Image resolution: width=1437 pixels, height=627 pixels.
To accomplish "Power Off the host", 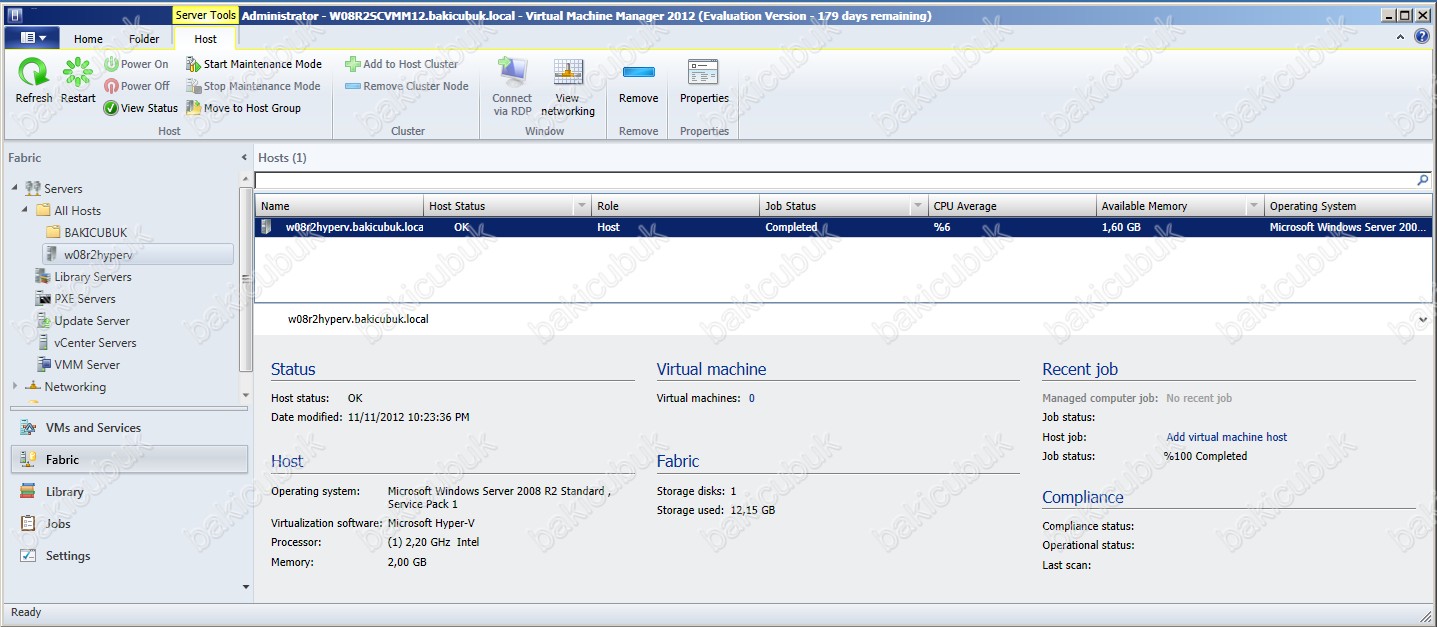I will (x=137, y=86).
